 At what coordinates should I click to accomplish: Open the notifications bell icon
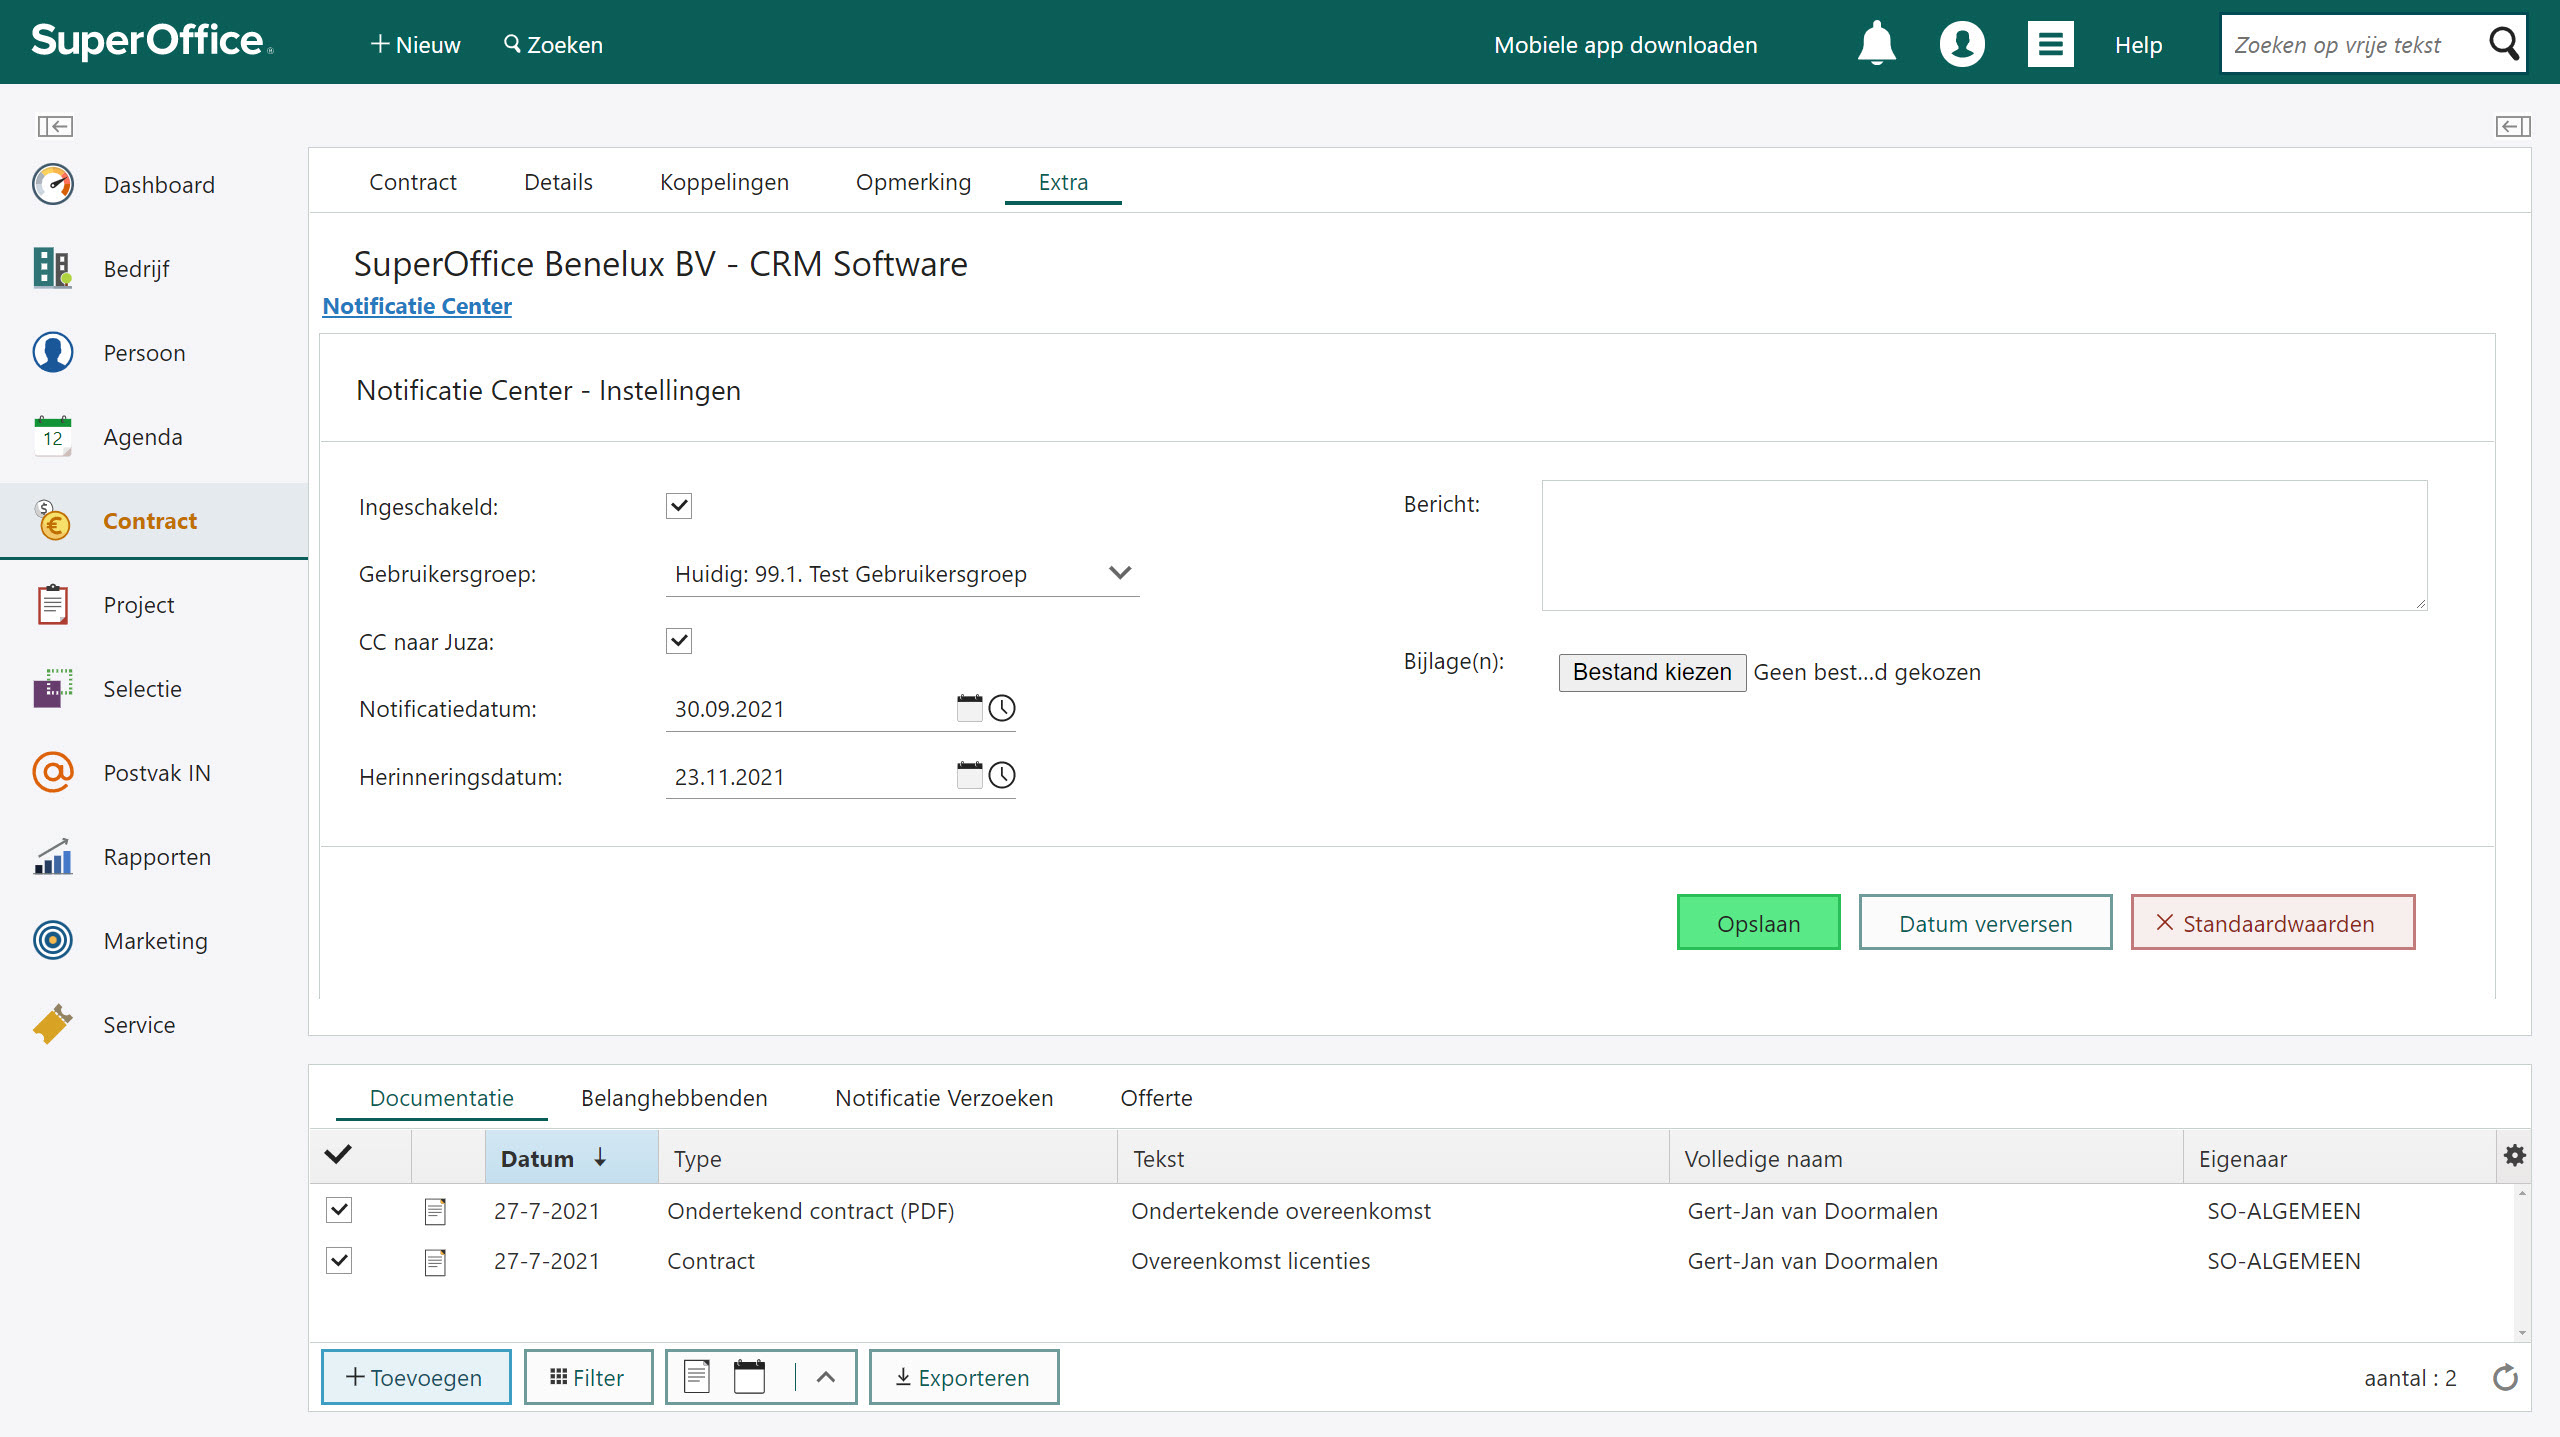[x=1876, y=44]
